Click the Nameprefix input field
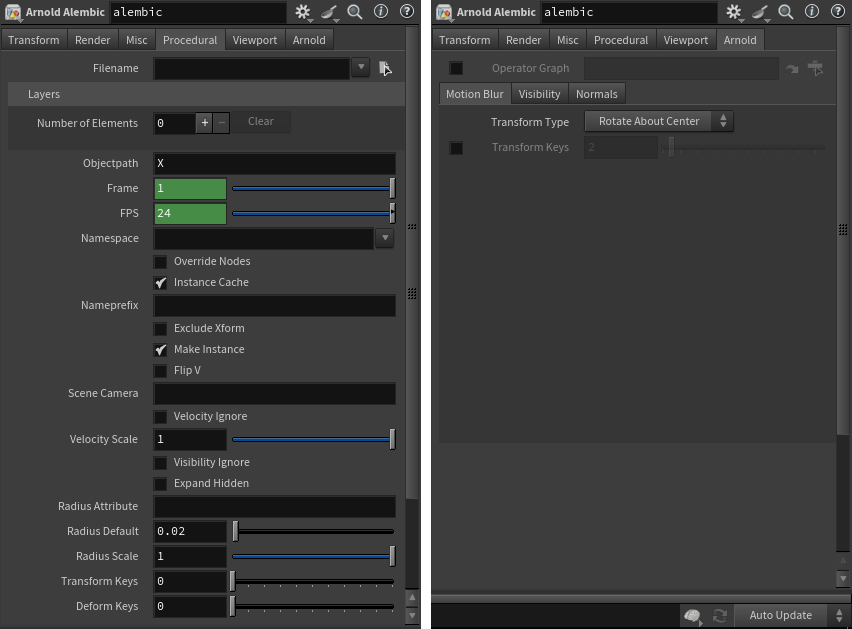 point(274,306)
